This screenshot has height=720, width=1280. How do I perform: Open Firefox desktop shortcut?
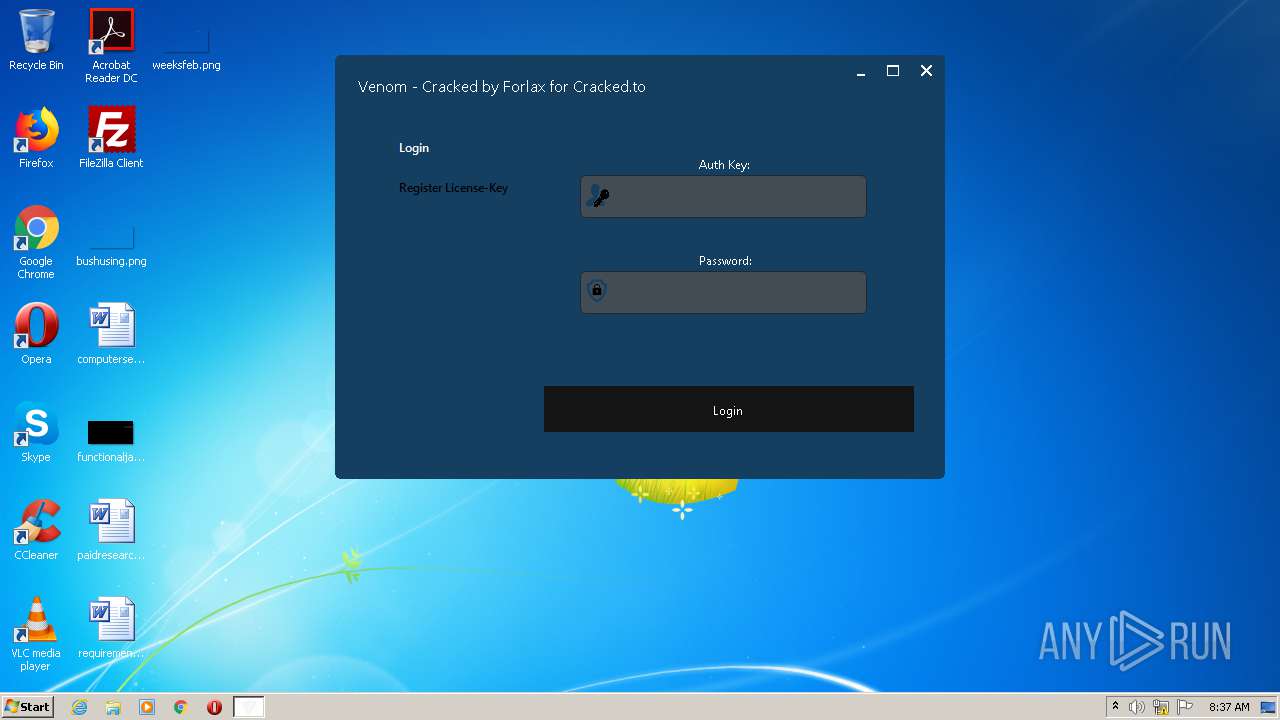click(x=36, y=138)
